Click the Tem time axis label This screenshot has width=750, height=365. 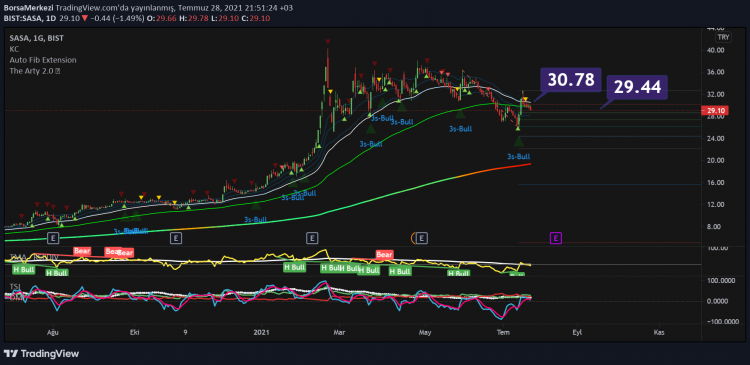tap(503, 332)
